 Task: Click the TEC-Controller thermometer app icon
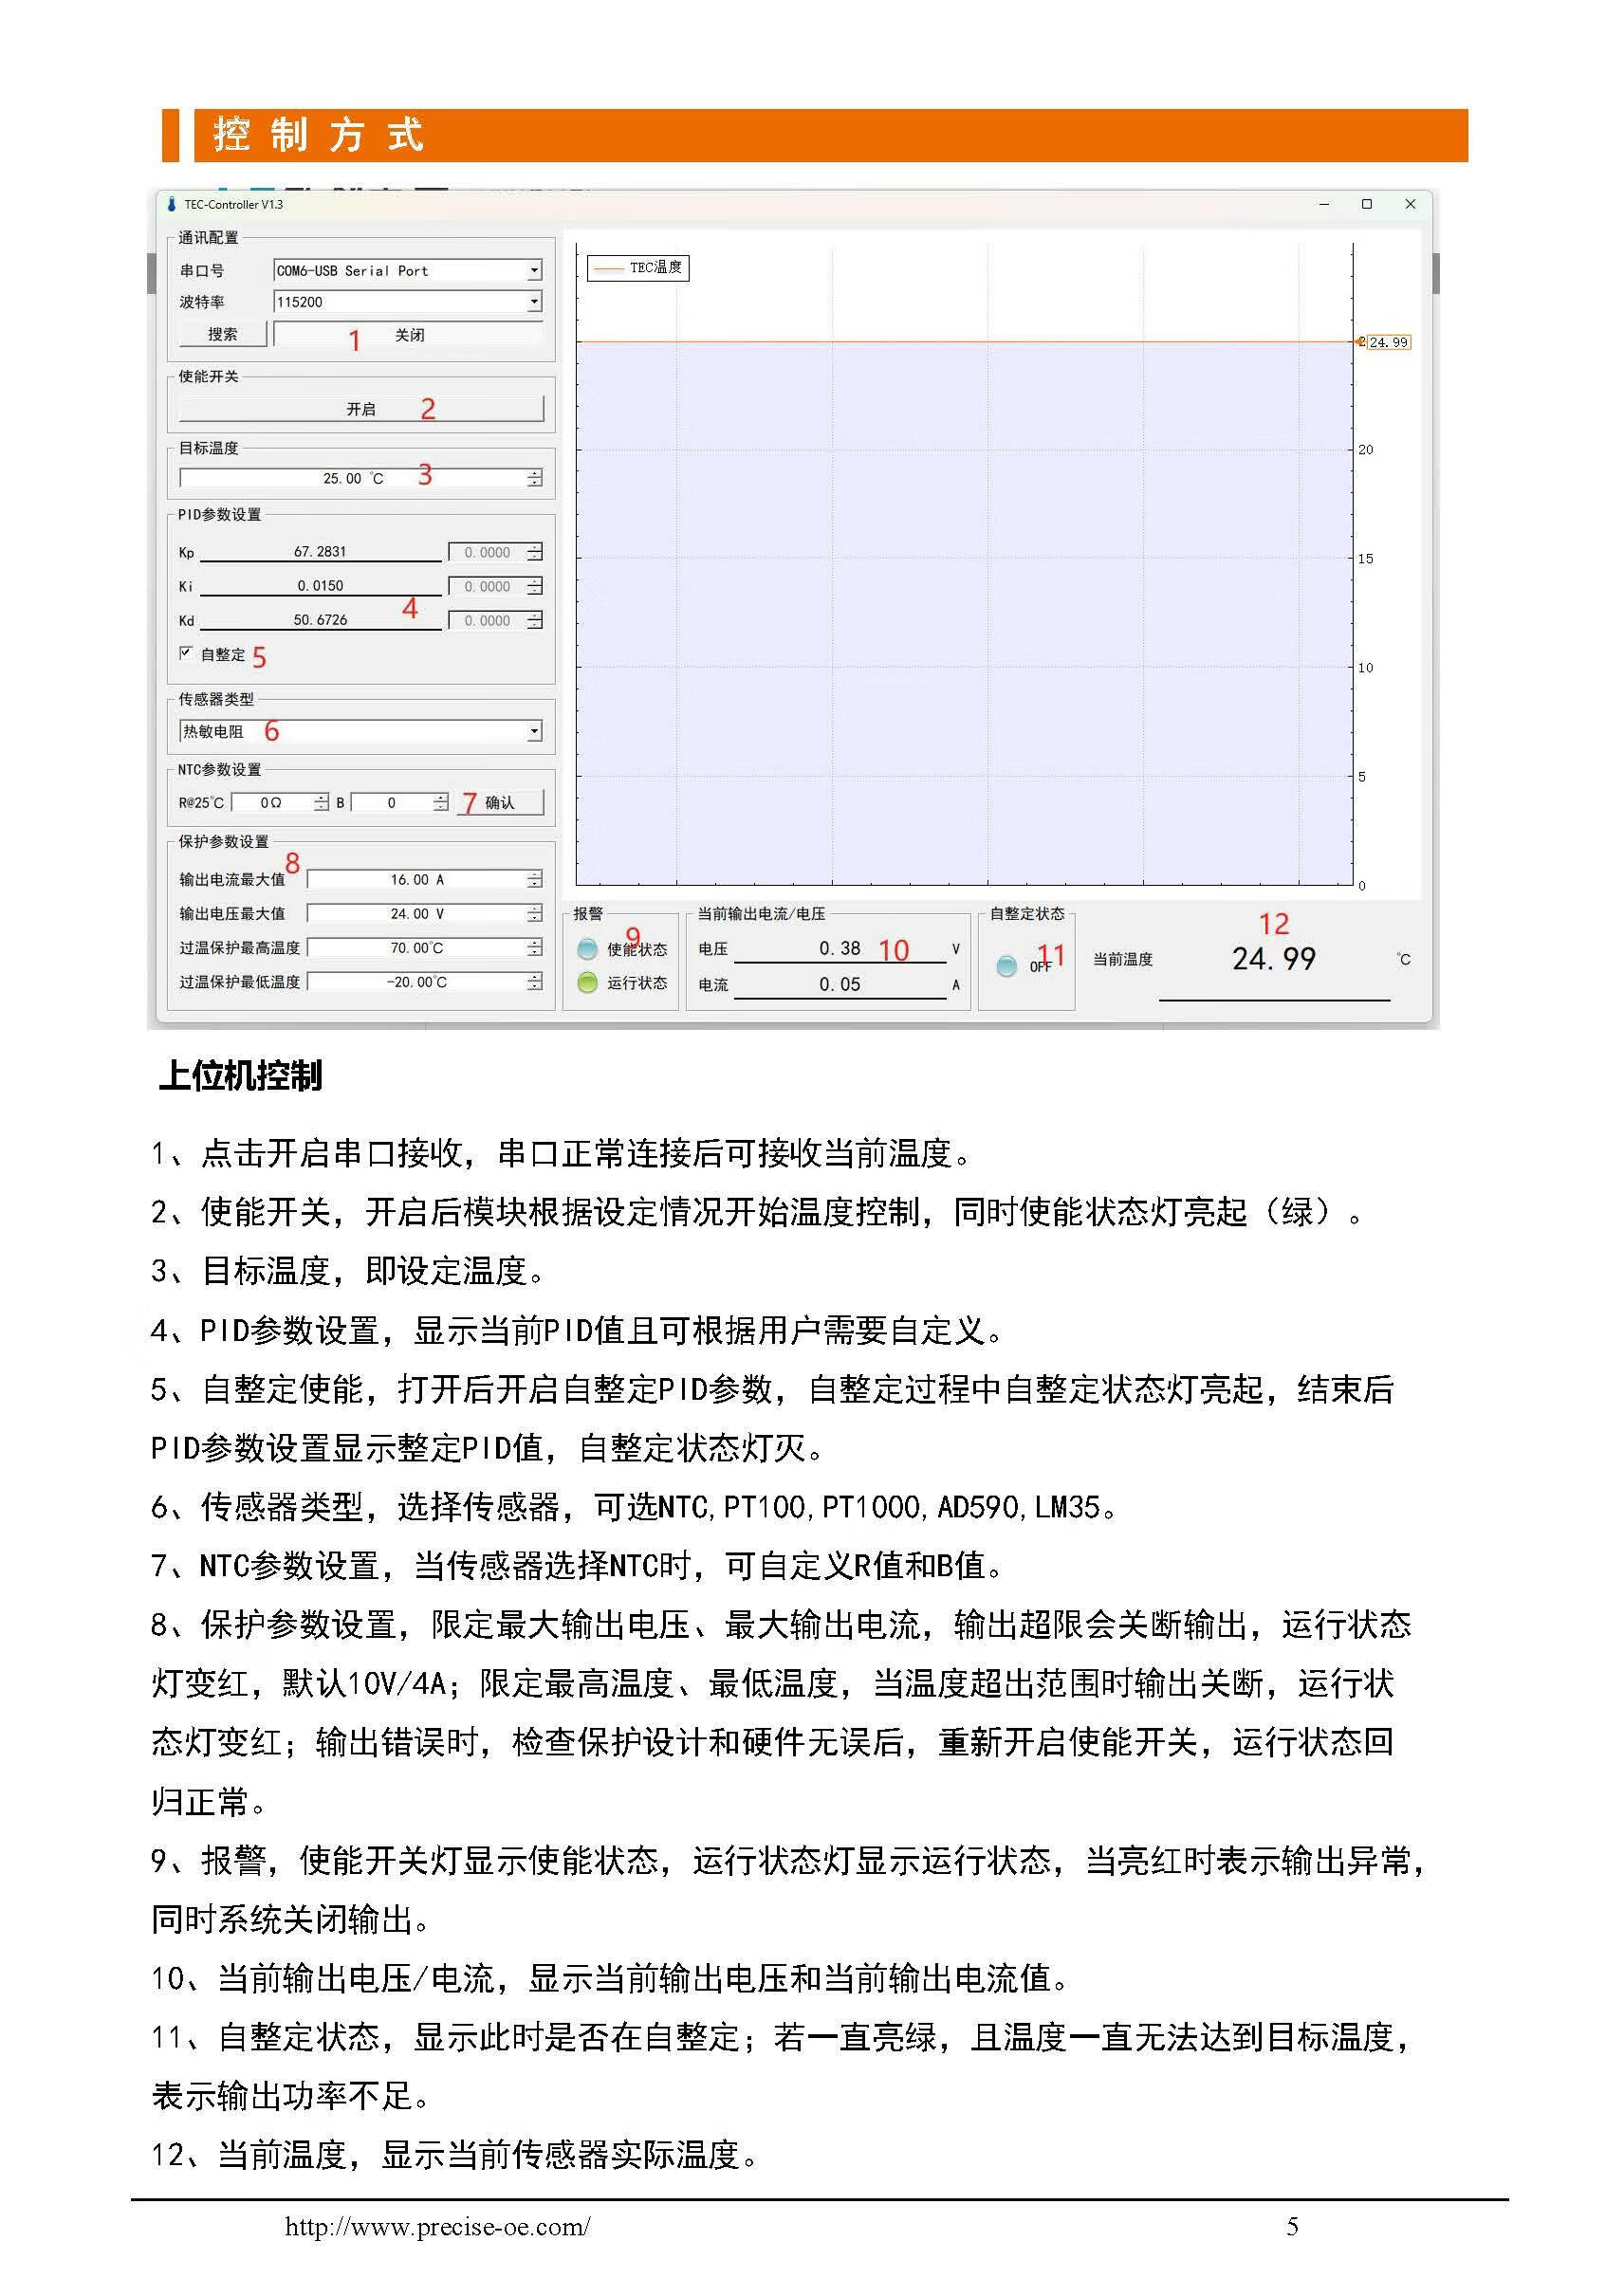(x=171, y=204)
